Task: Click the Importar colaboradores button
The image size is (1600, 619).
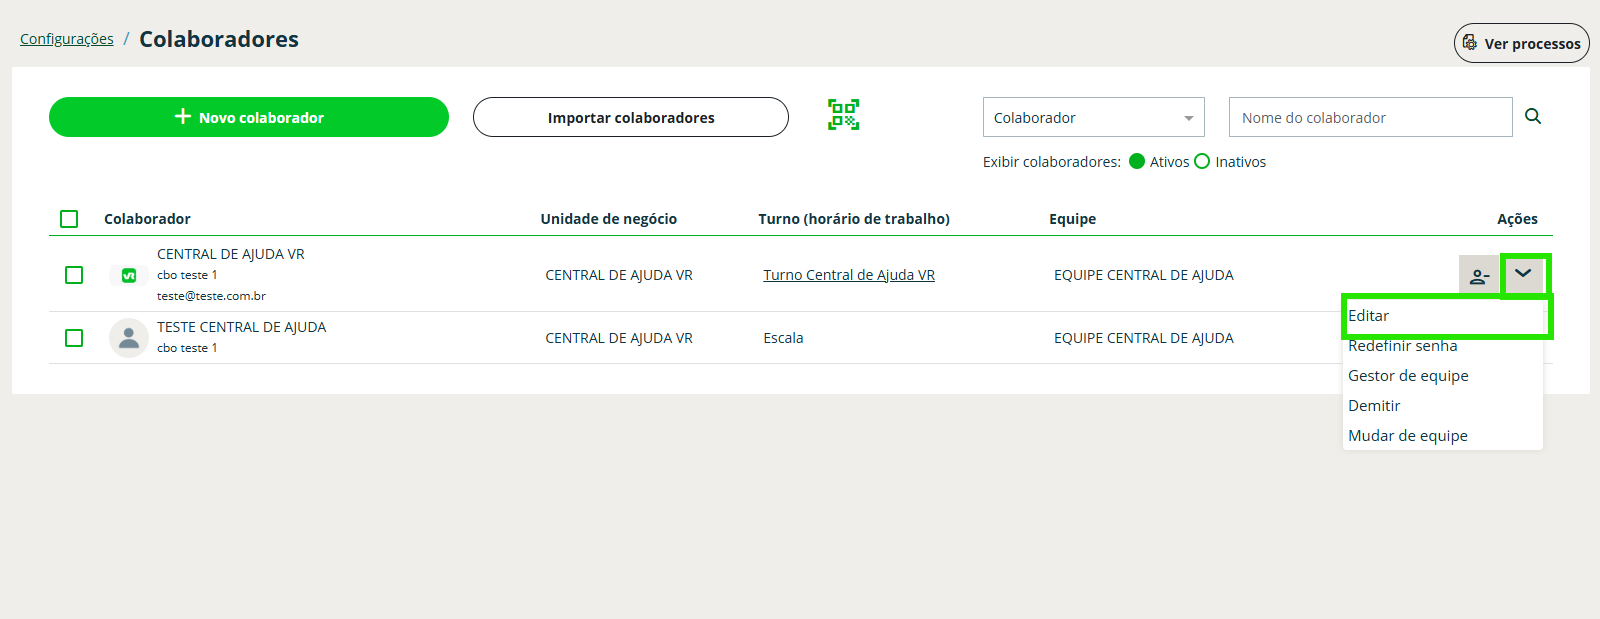Action: pos(630,117)
